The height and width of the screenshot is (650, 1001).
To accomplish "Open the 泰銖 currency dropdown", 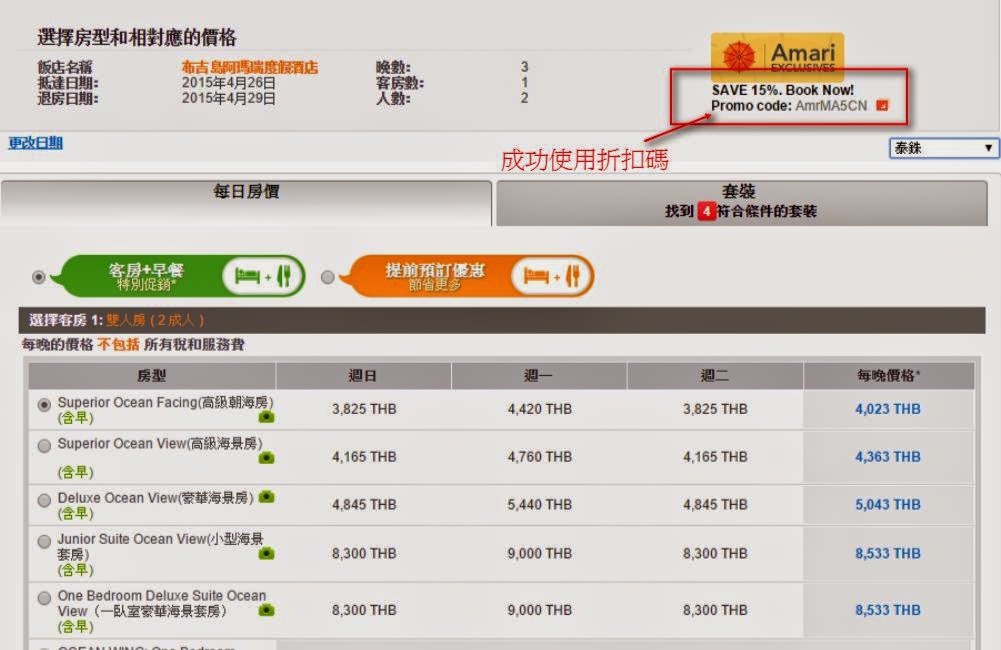I will [944, 148].
